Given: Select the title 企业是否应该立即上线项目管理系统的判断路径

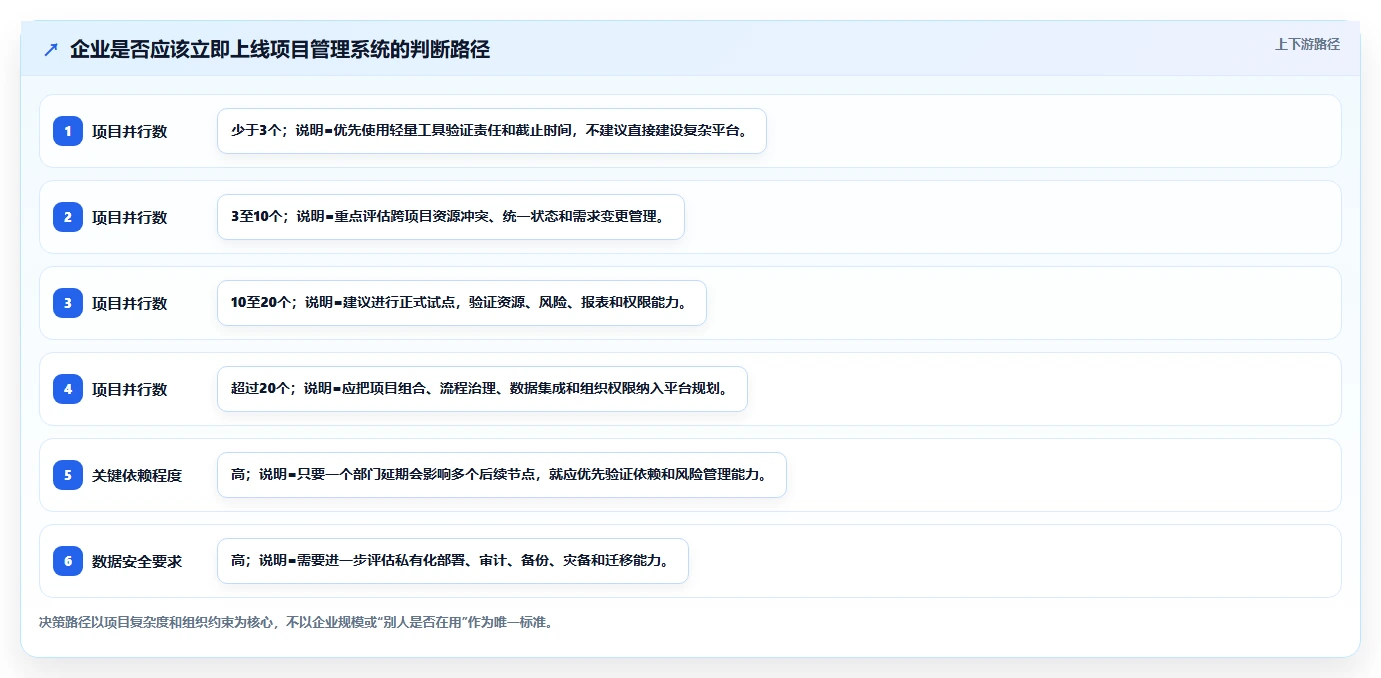Looking at the screenshot, I should click(280, 49).
